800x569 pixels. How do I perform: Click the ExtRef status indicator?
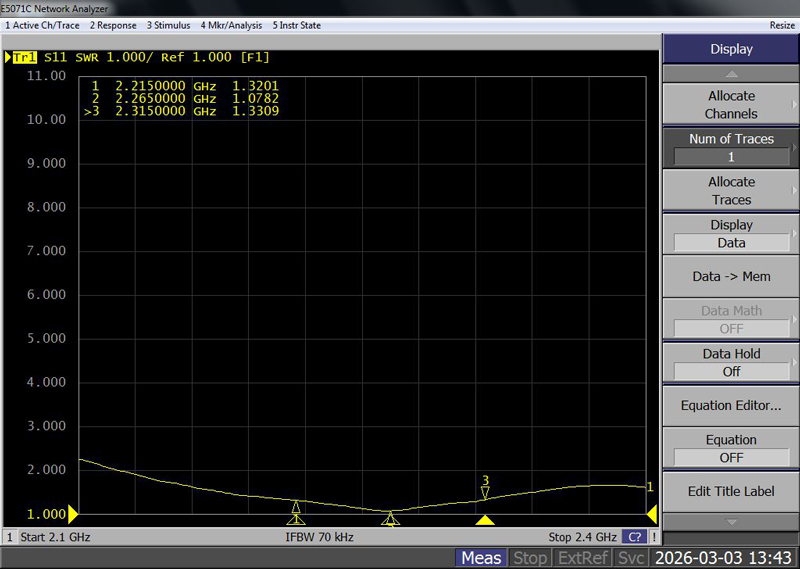point(581,558)
